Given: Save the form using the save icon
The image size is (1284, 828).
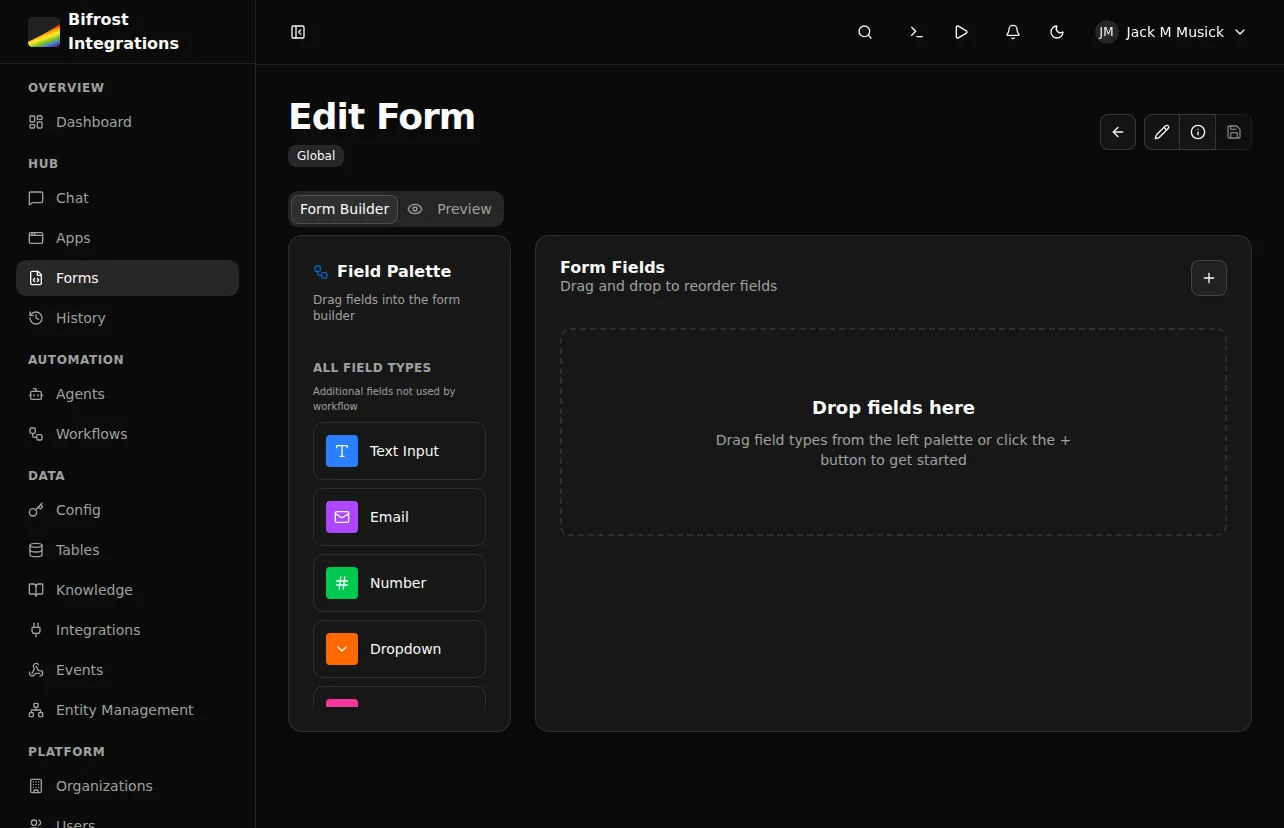Looking at the screenshot, I should click(1233, 131).
